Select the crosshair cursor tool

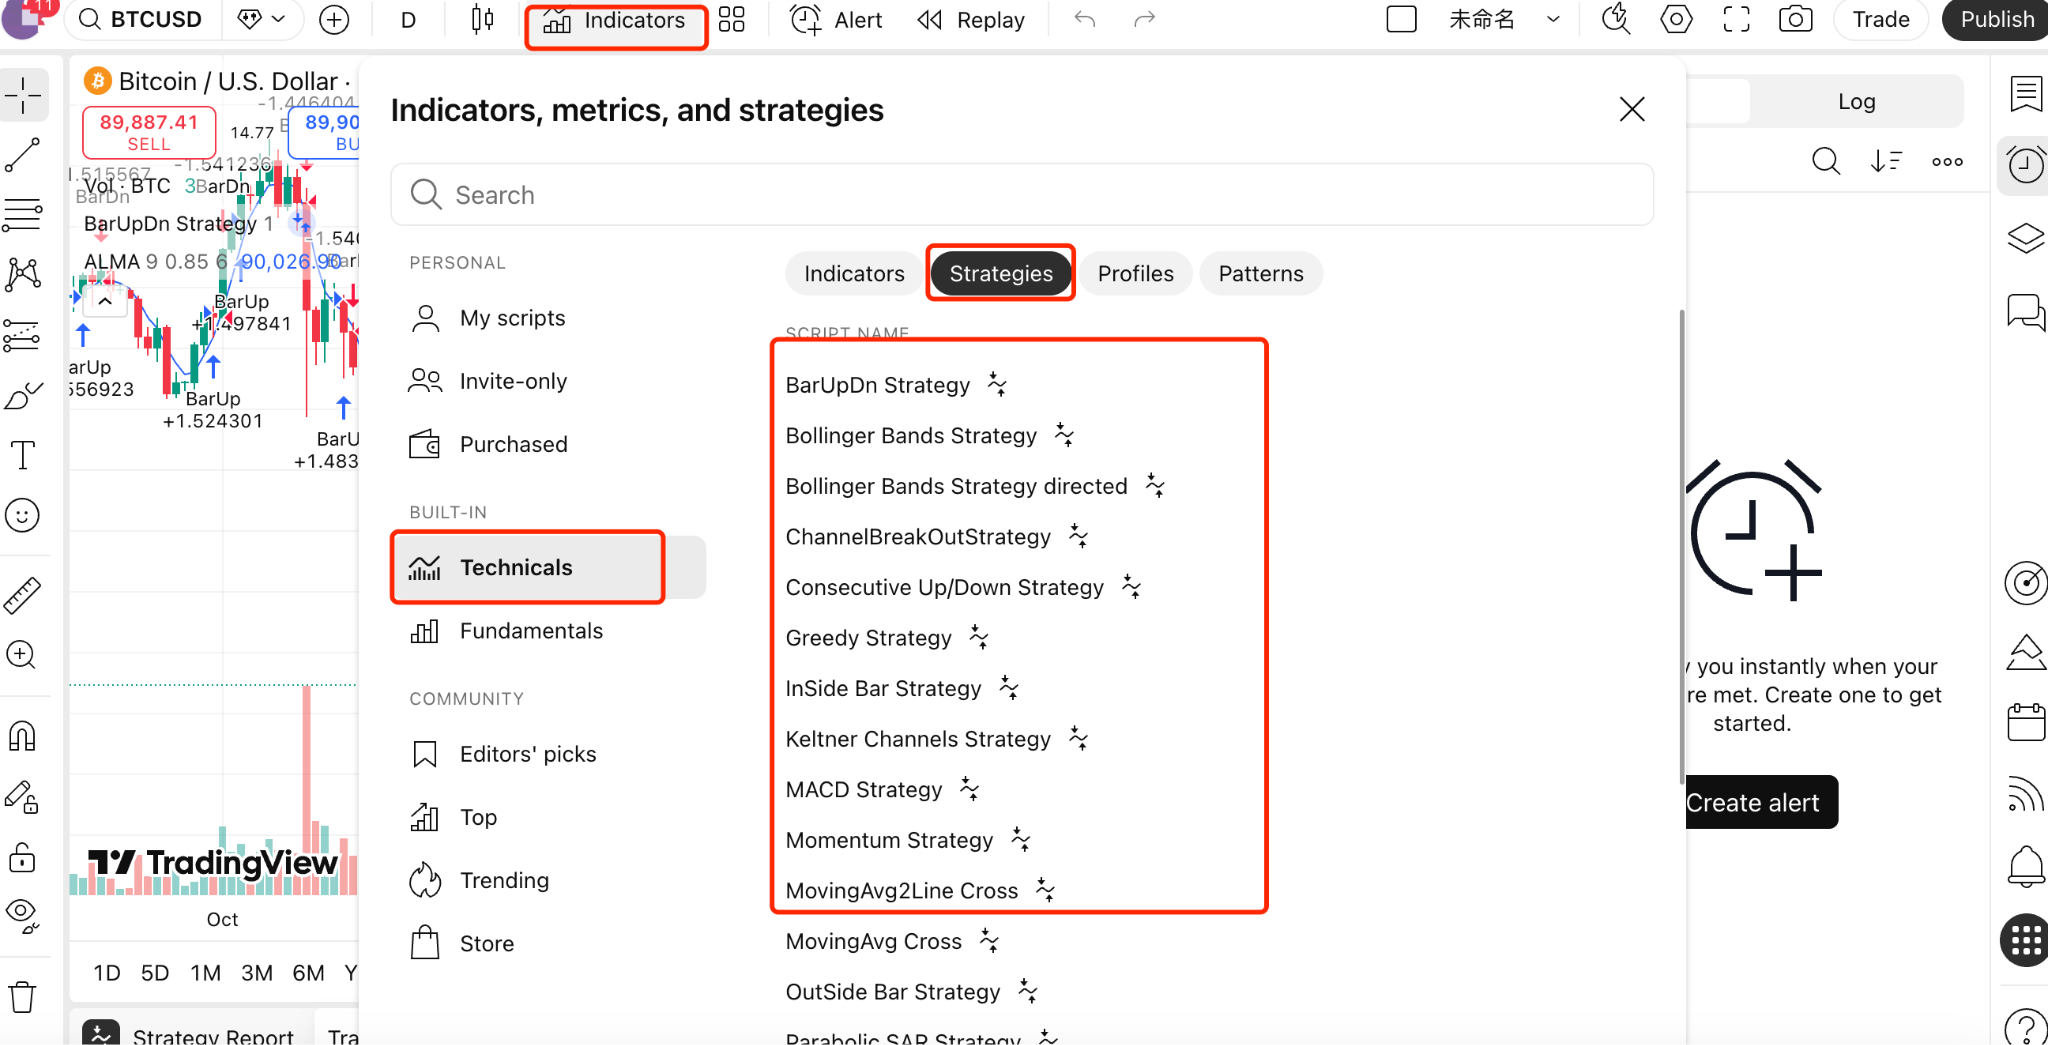pyautogui.click(x=23, y=96)
